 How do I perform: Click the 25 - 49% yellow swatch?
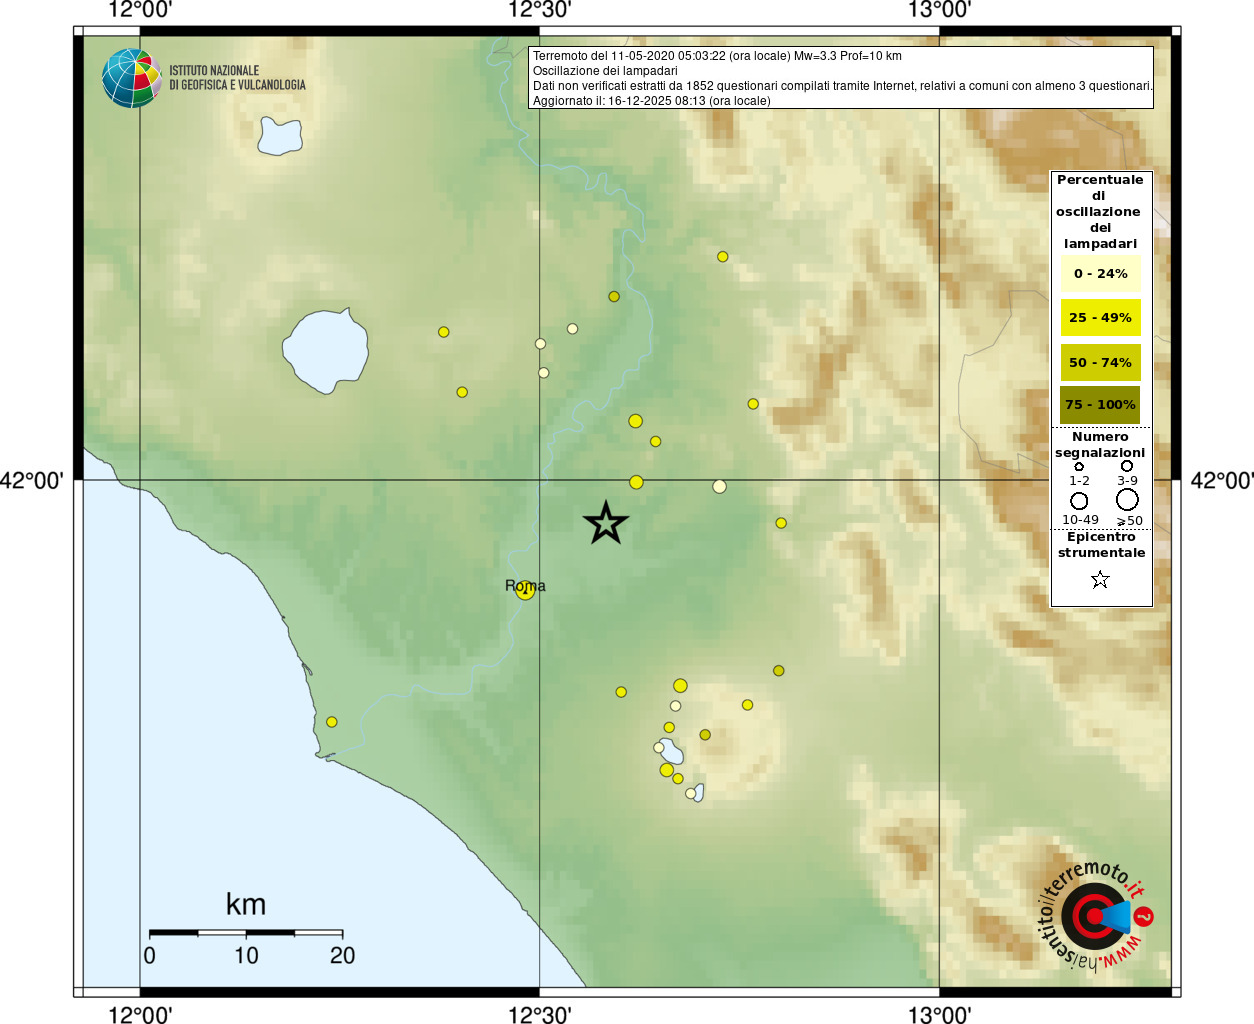tap(1100, 317)
